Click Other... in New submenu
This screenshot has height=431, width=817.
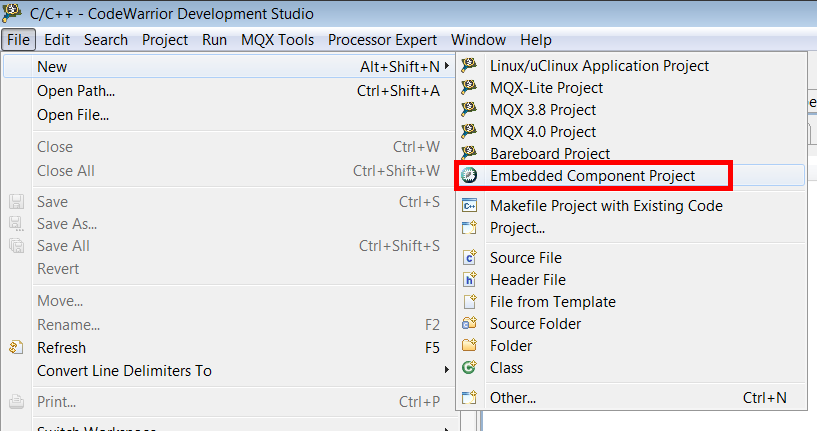click(x=512, y=398)
